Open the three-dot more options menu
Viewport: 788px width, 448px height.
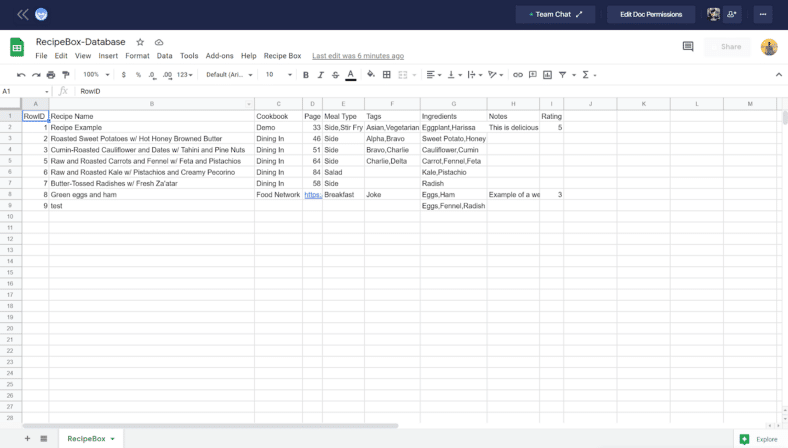763,15
